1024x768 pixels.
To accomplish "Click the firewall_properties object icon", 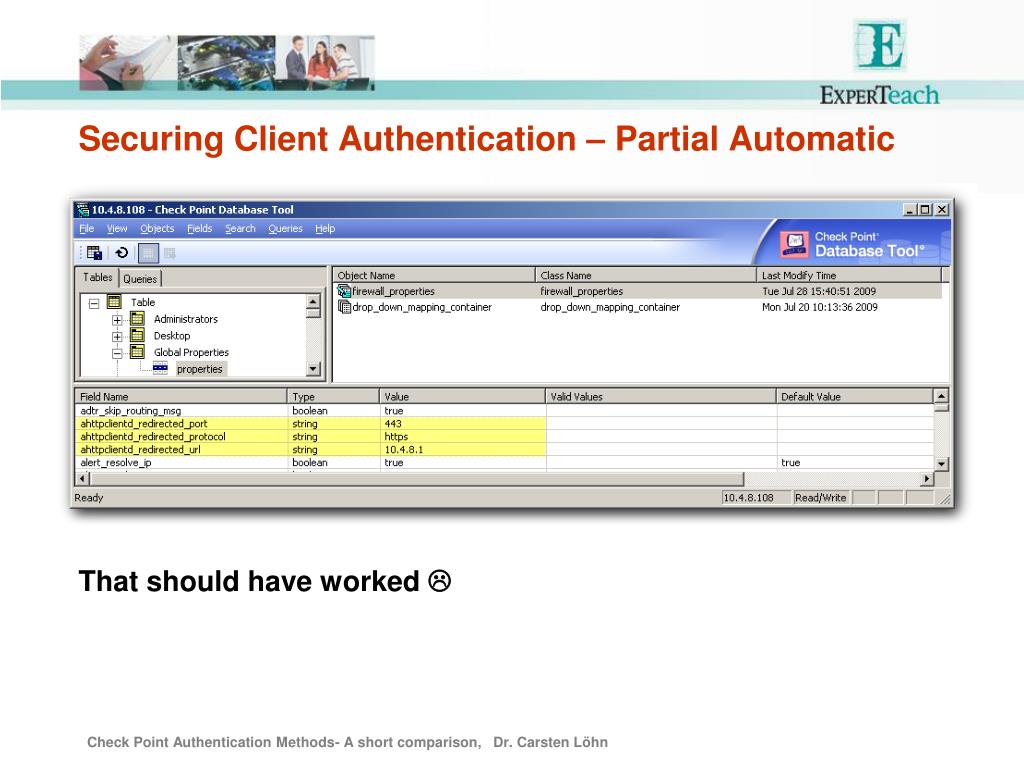I will pyautogui.click(x=344, y=291).
